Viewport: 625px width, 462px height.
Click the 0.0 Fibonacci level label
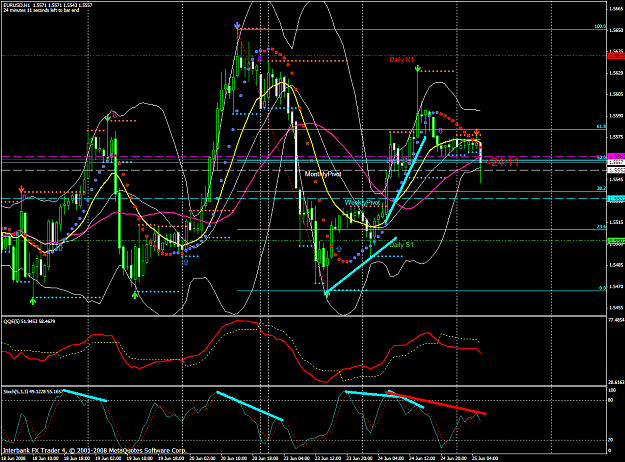603,288
